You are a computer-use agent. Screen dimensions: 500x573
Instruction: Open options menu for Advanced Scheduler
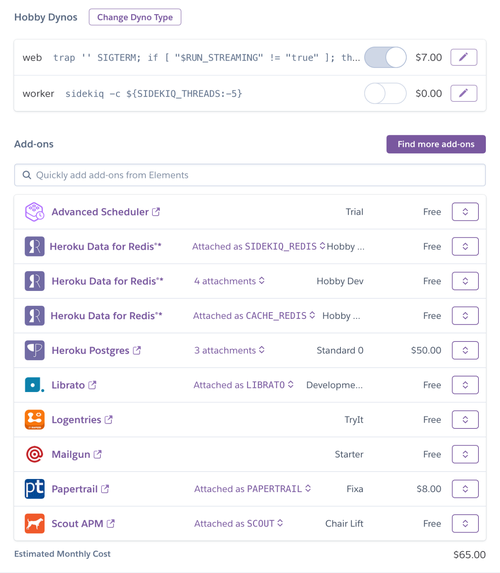point(465,212)
